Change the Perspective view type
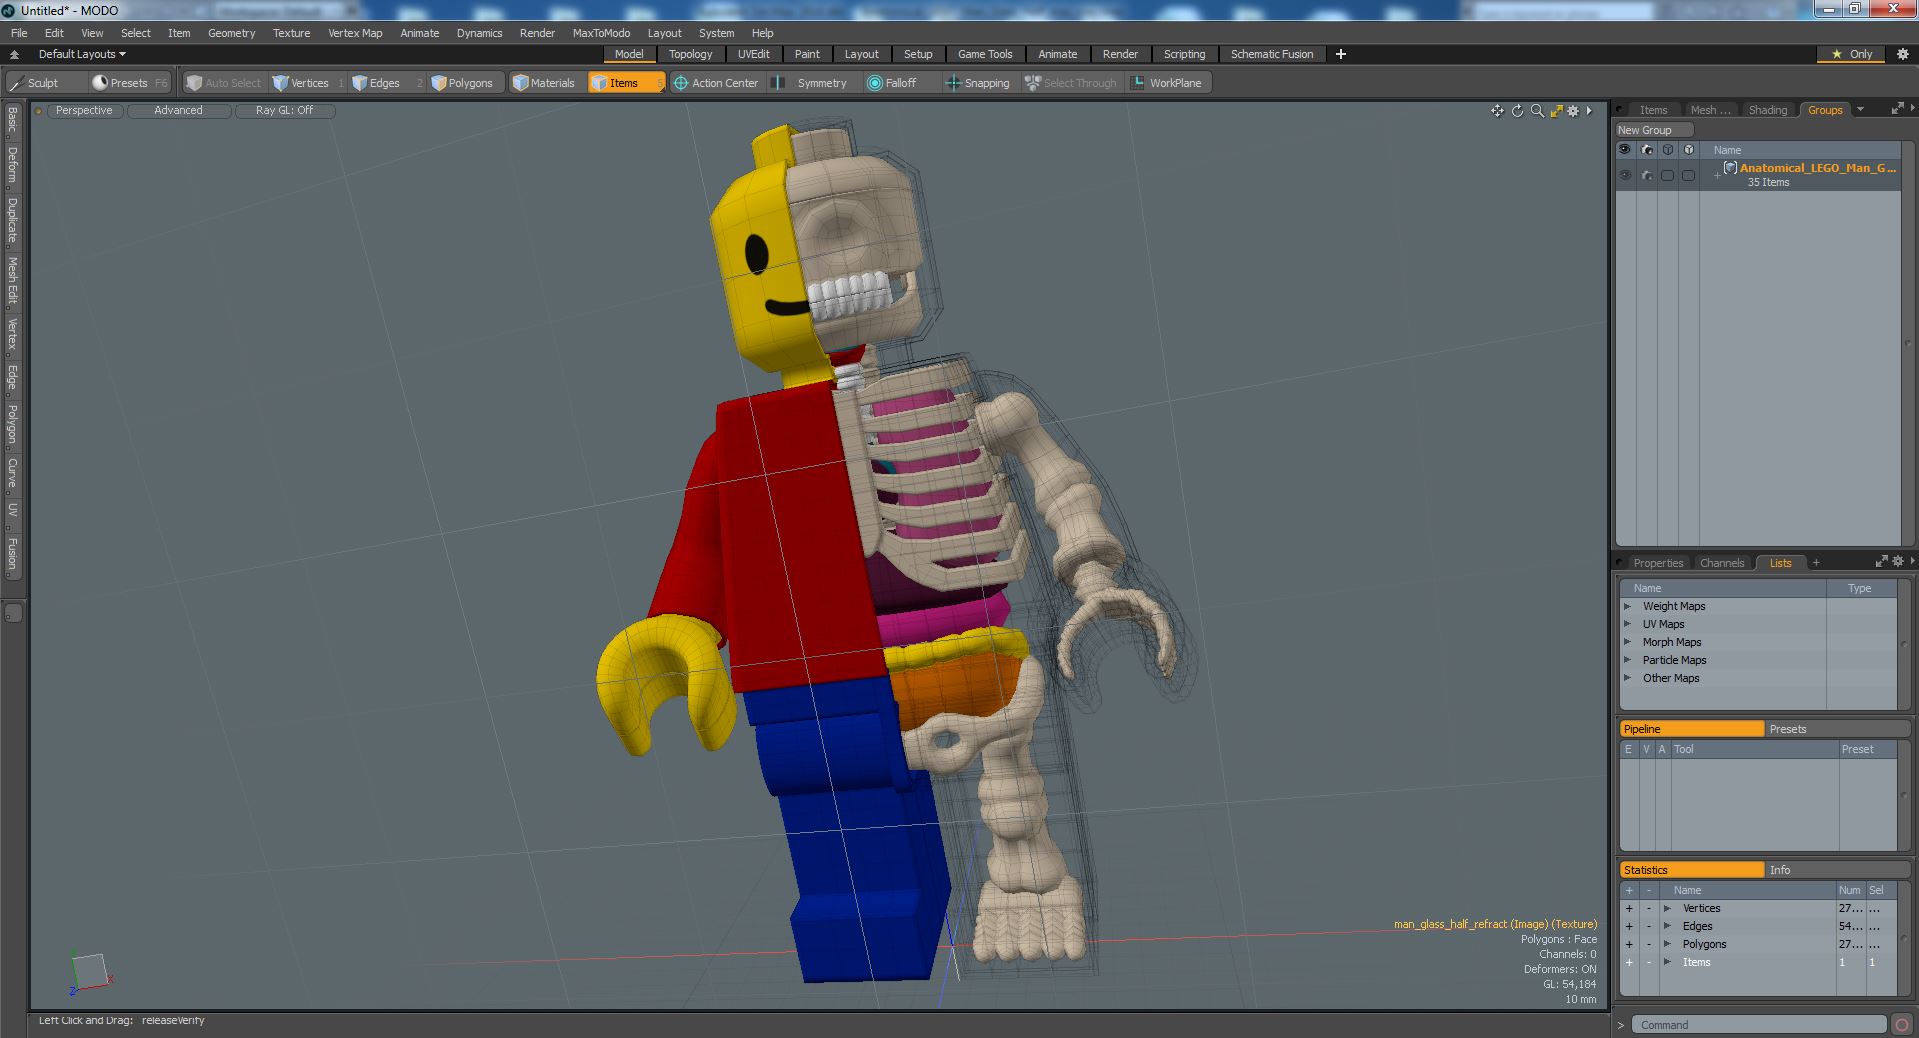This screenshot has height=1038, width=1919. click(x=84, y=111)
